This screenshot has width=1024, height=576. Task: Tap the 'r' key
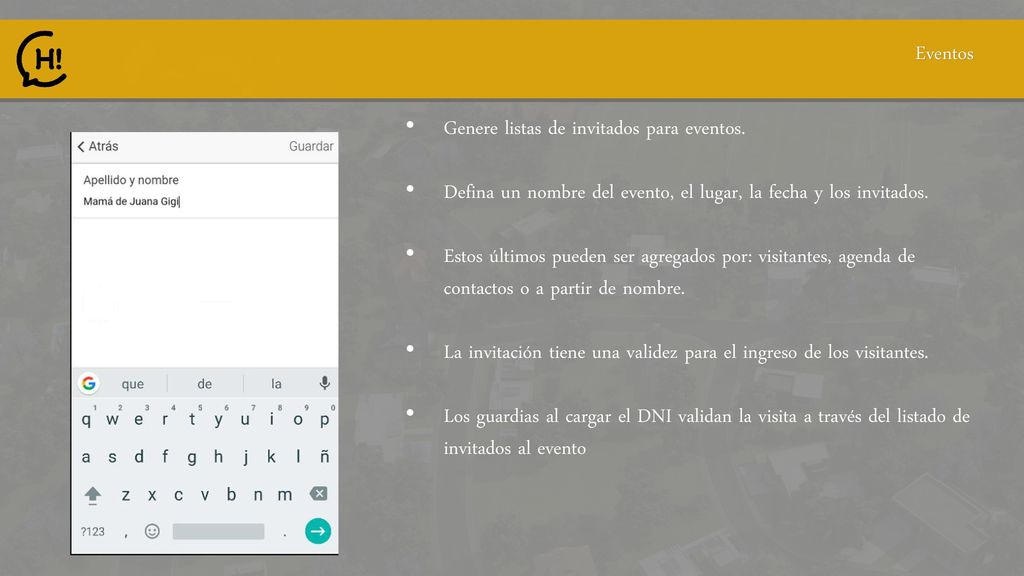pos(165,419)
